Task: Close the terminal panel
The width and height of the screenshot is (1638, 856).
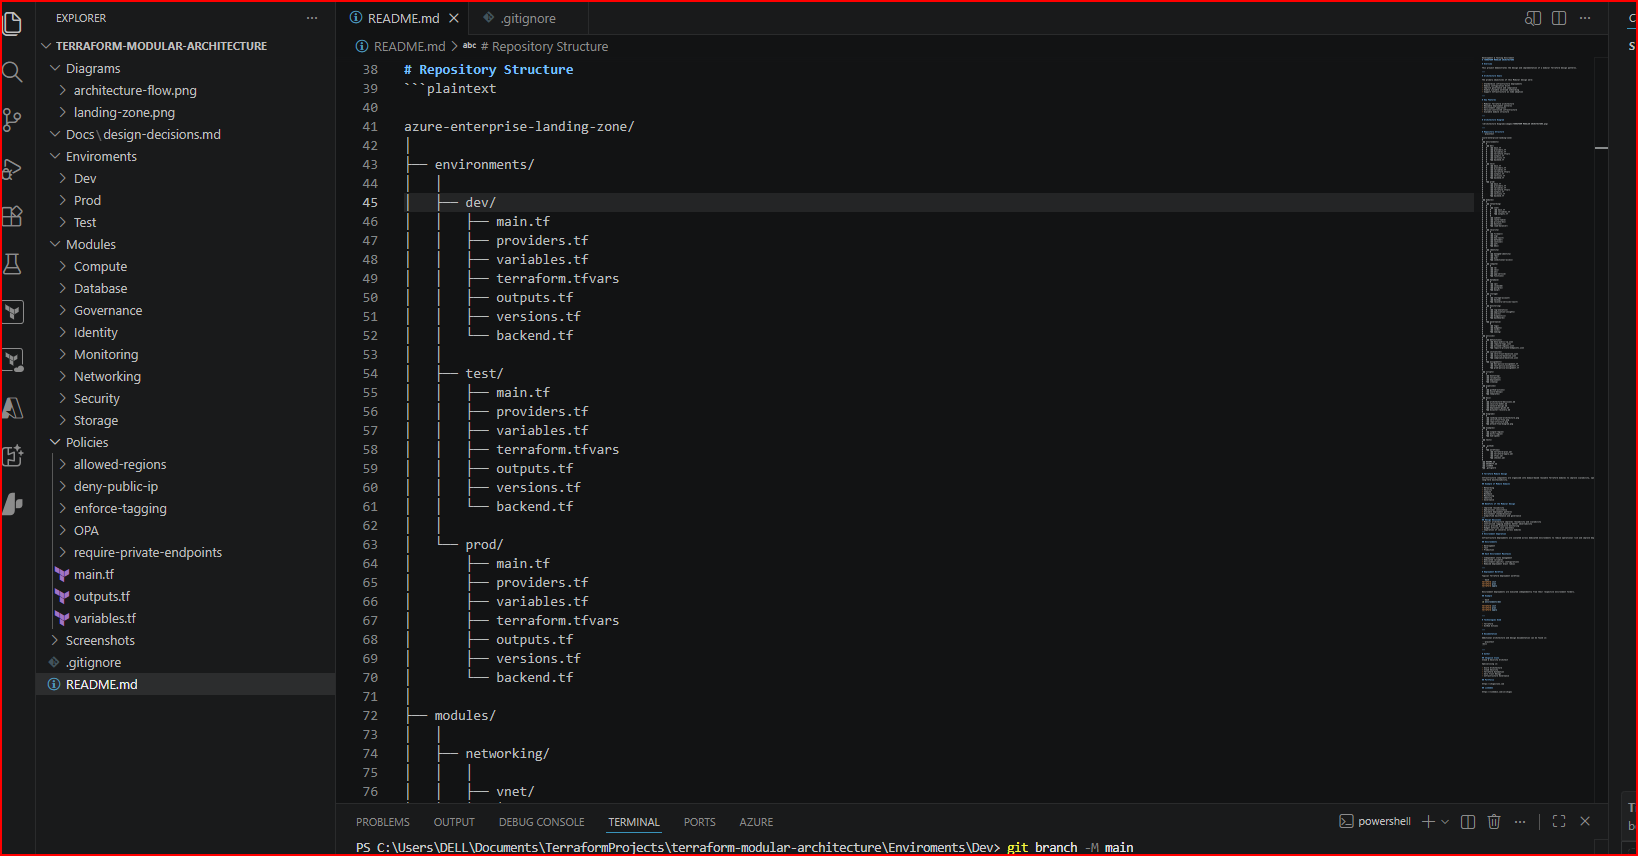Action: pos(1585,821)
